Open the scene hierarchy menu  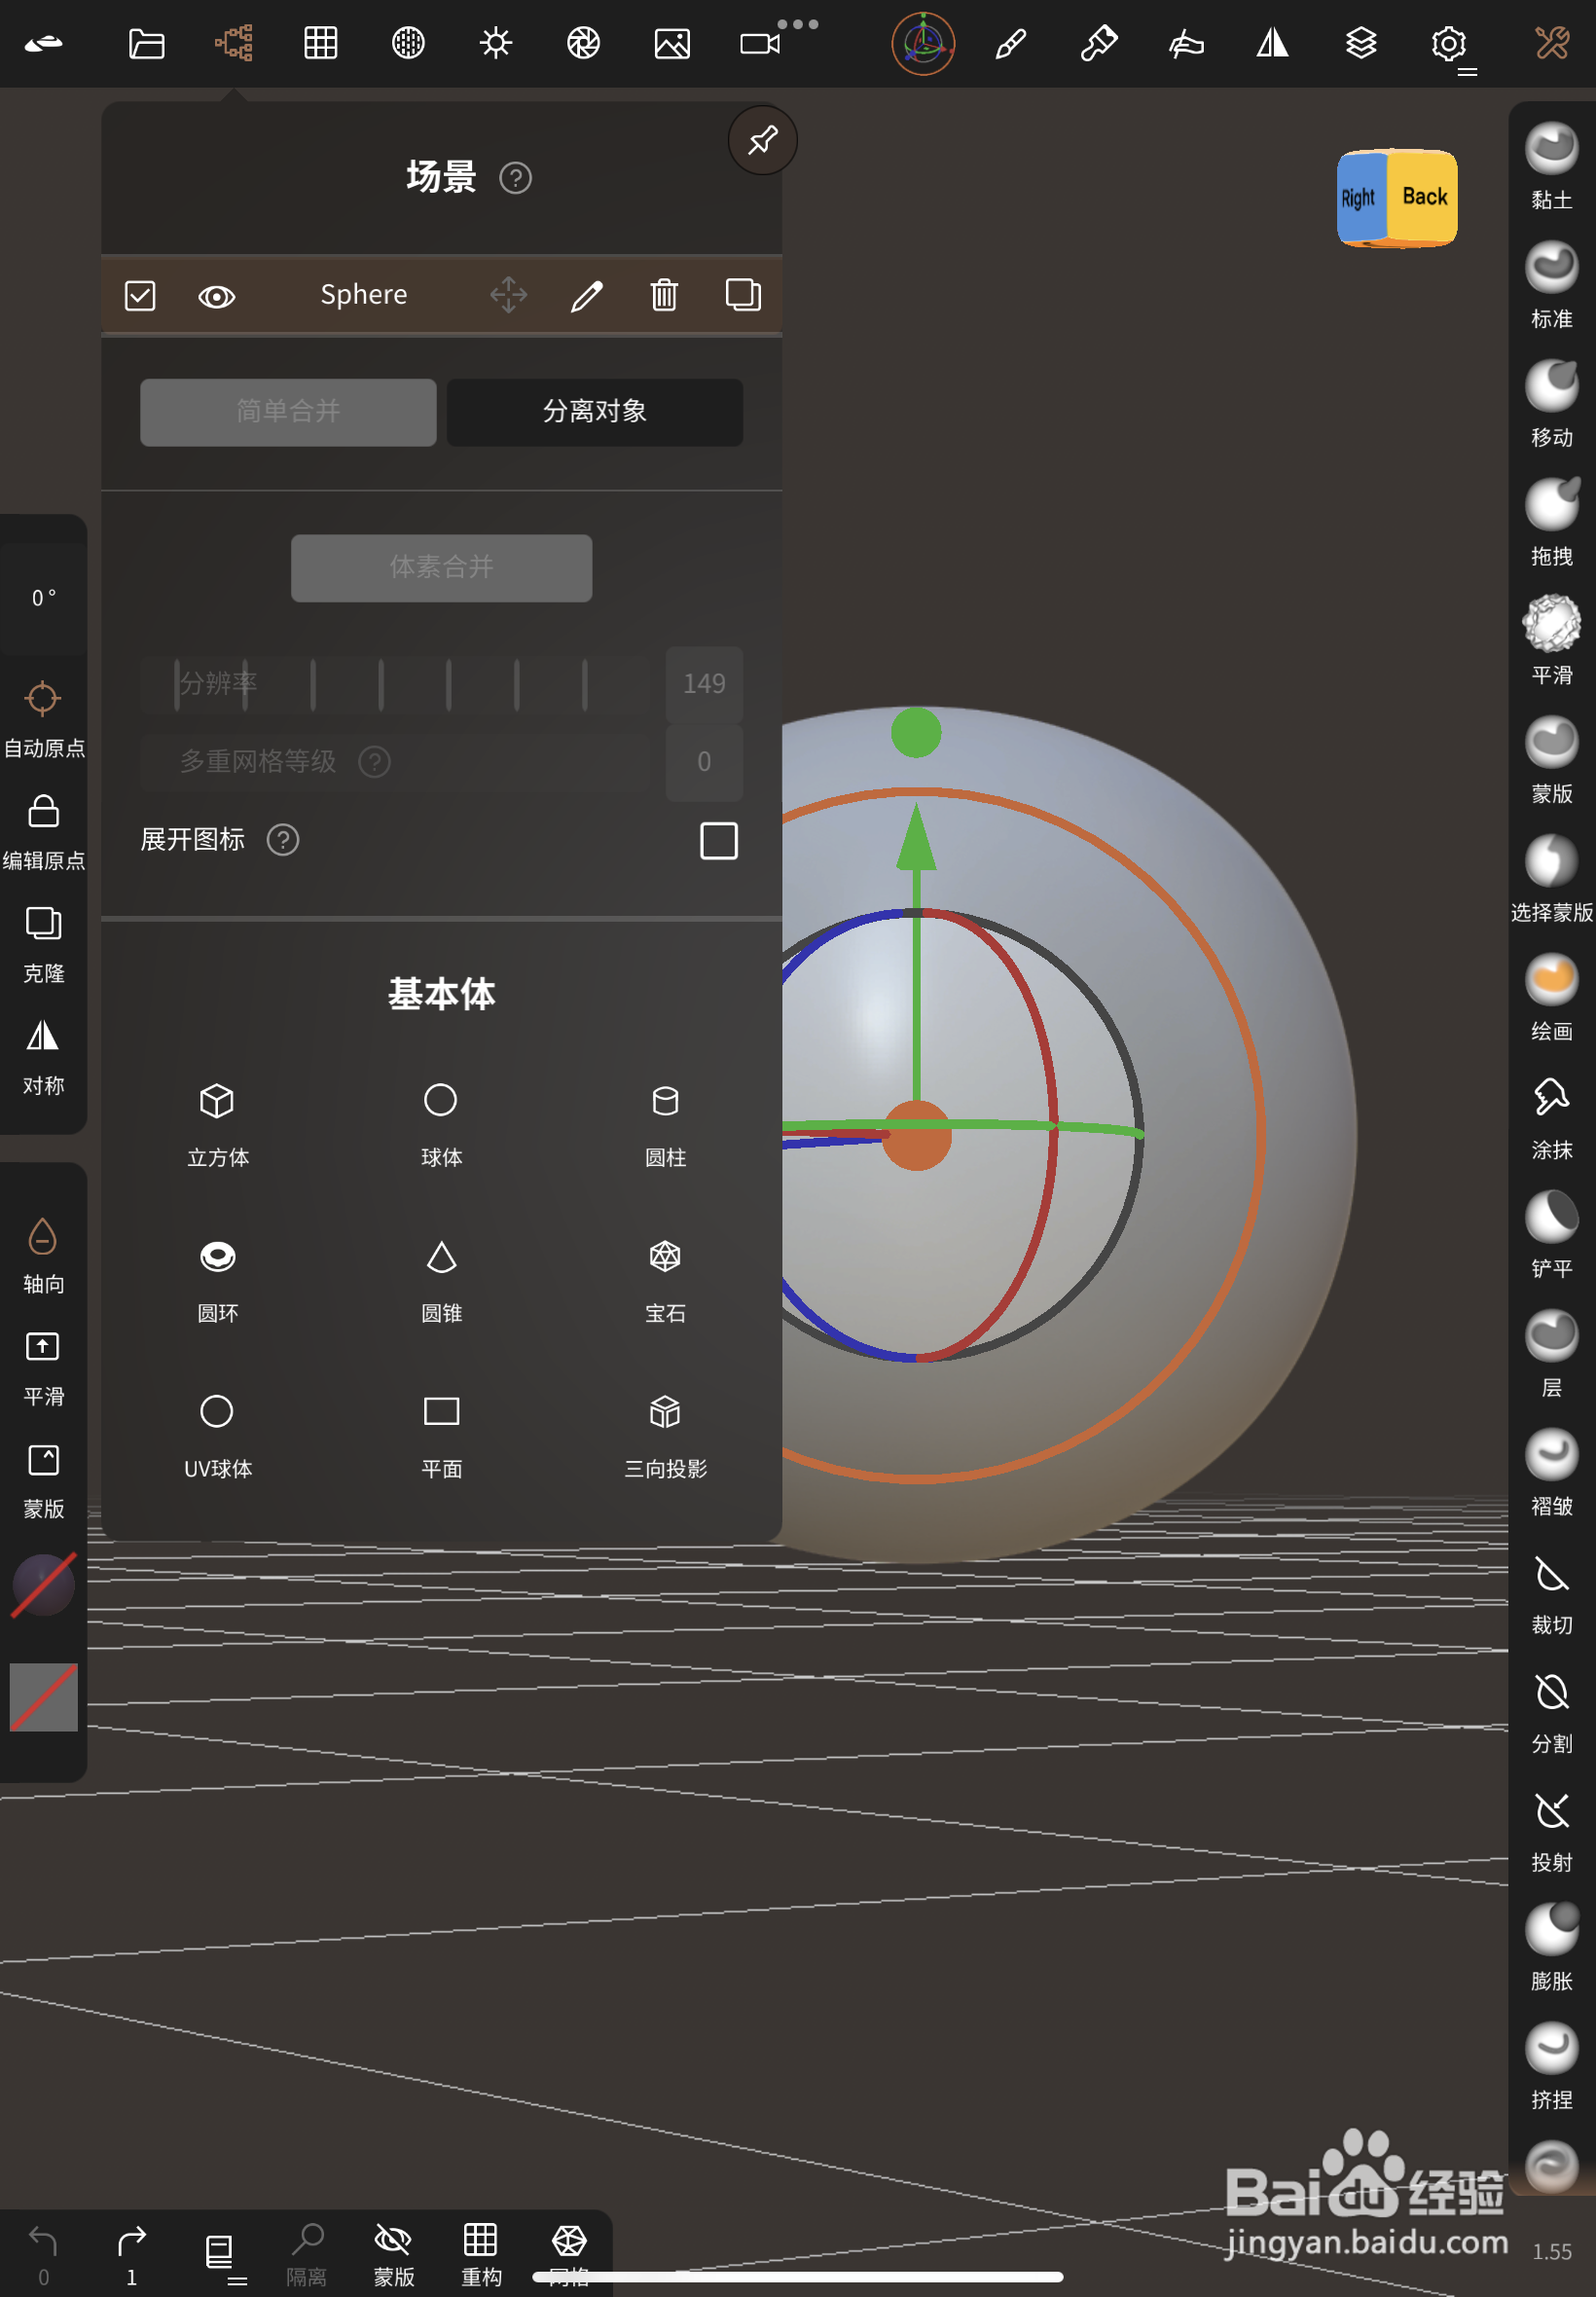point(234,43)
